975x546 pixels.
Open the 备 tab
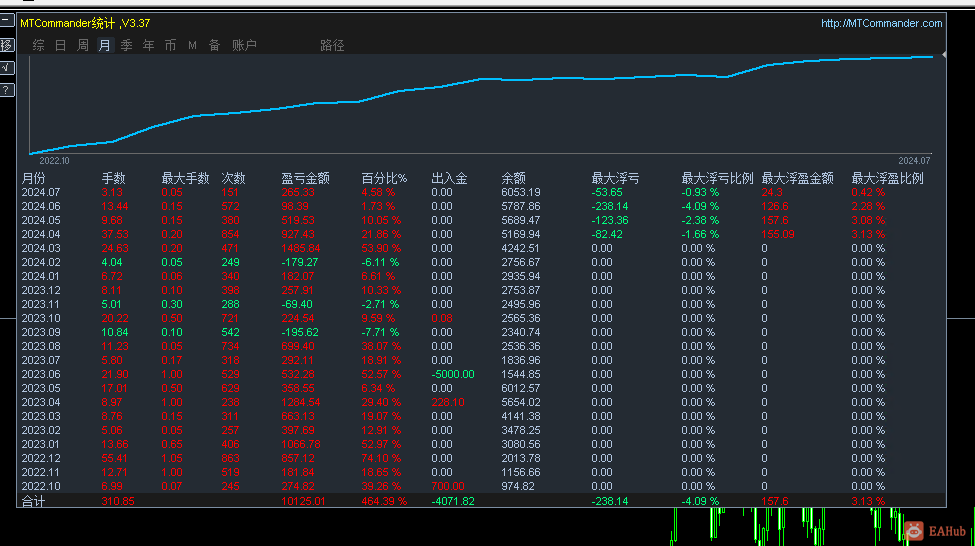coord(215,45)
